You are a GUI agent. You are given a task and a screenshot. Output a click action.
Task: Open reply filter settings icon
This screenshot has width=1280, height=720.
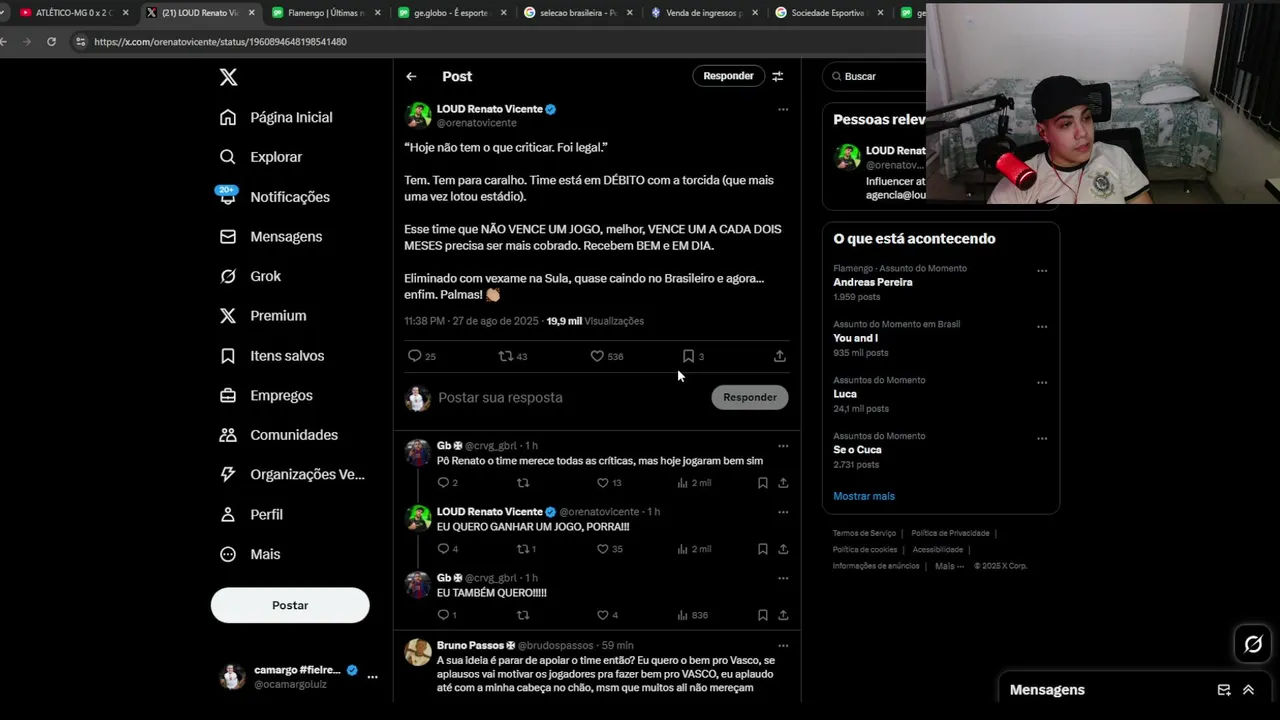(x=778, y=76)
